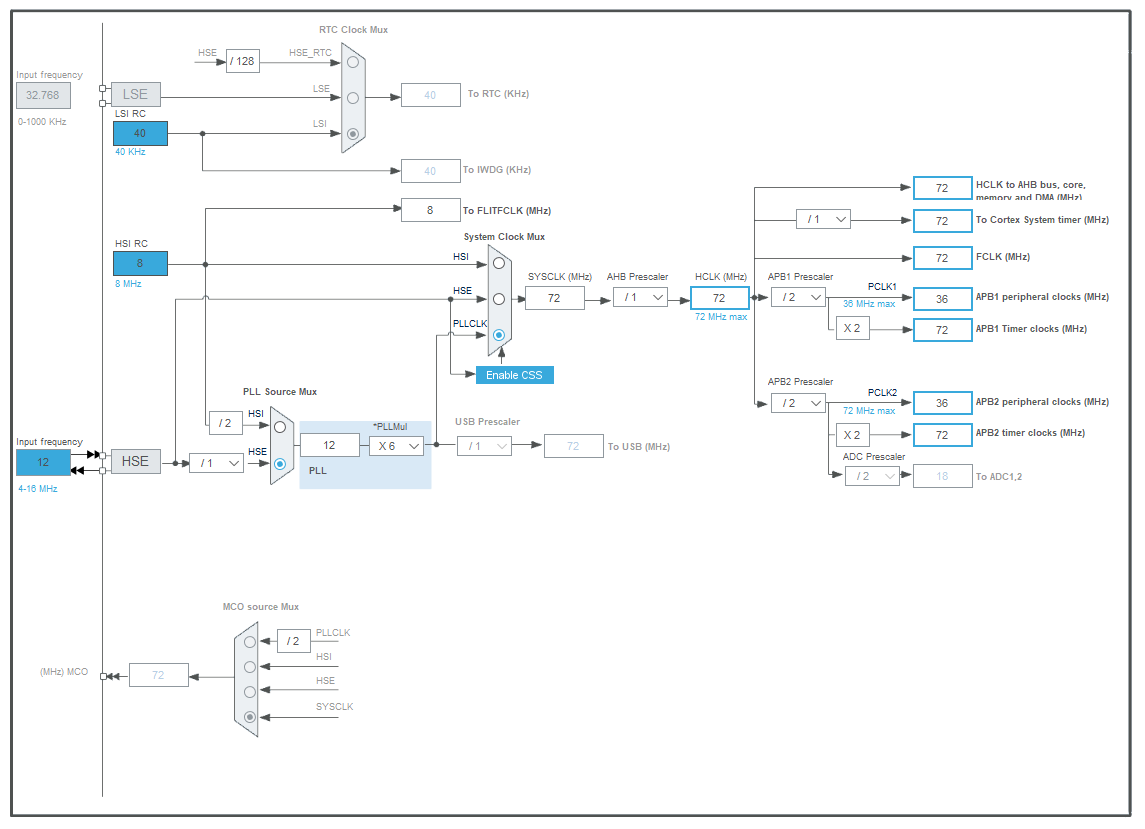This screenshot has width=1145, height=829.
Task: Open the ADC Prescaler dropdown
Action: click(x=872, y=476)
